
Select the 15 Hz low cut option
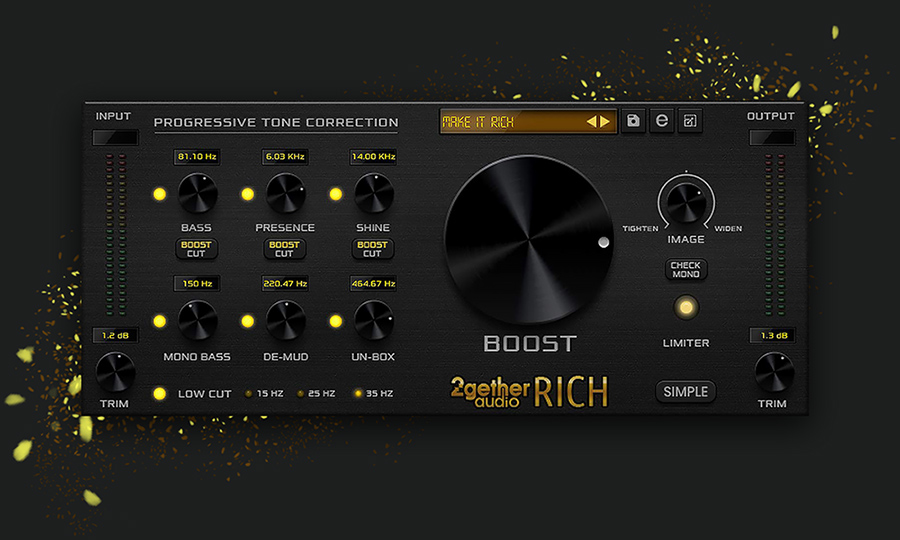pos(250,393)
